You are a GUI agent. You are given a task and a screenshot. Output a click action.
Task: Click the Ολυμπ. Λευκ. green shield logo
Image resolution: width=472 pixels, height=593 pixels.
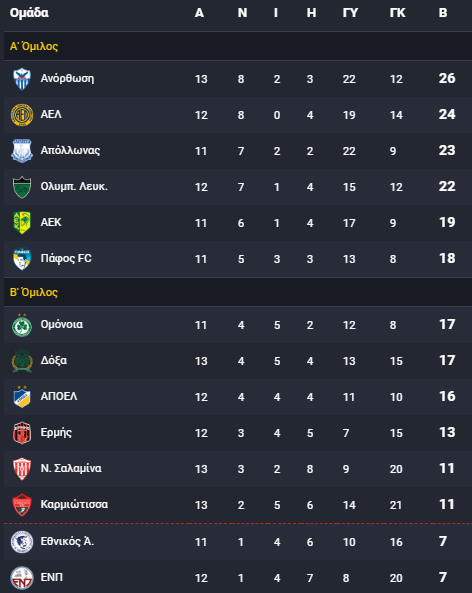[22, 187]
